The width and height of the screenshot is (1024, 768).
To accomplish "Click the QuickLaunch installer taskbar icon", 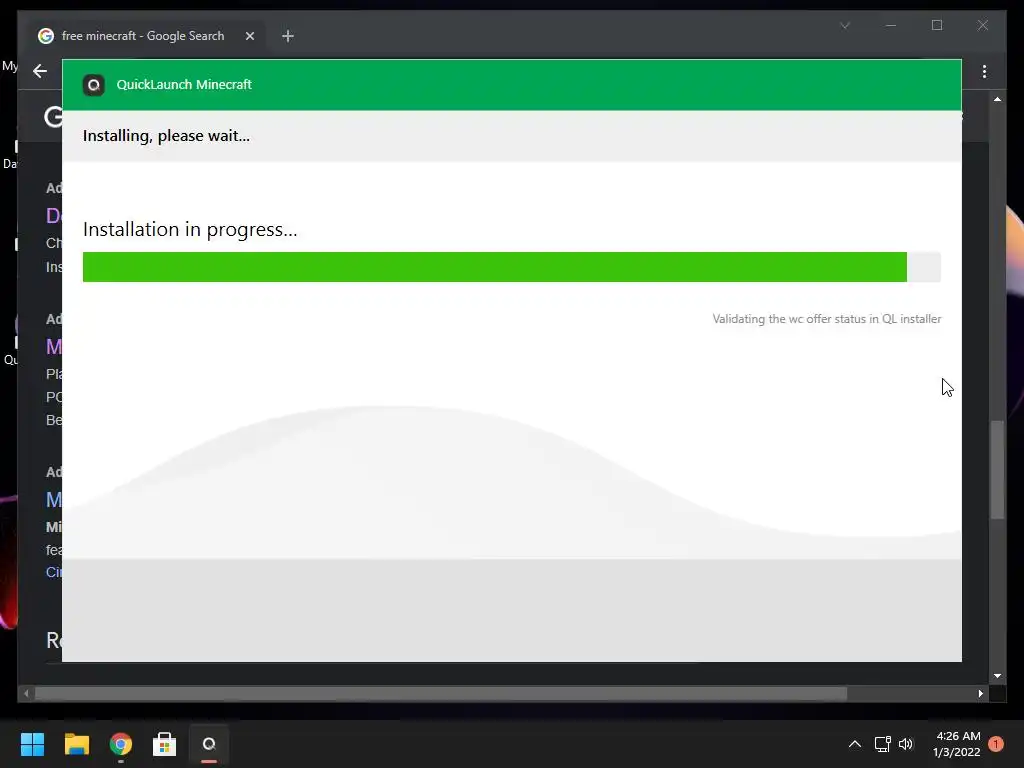I will [209, 744].
